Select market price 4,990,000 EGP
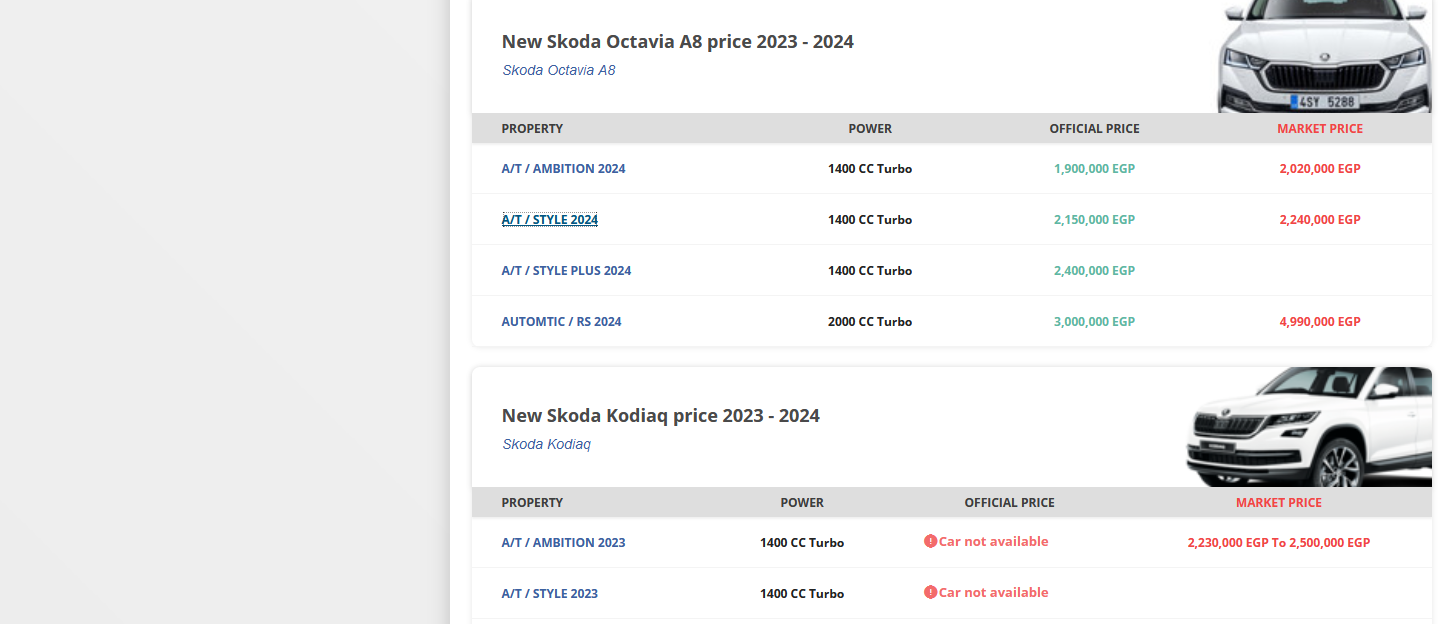The width and height of the screenshot is (1446, 624). click(1320, 322)
